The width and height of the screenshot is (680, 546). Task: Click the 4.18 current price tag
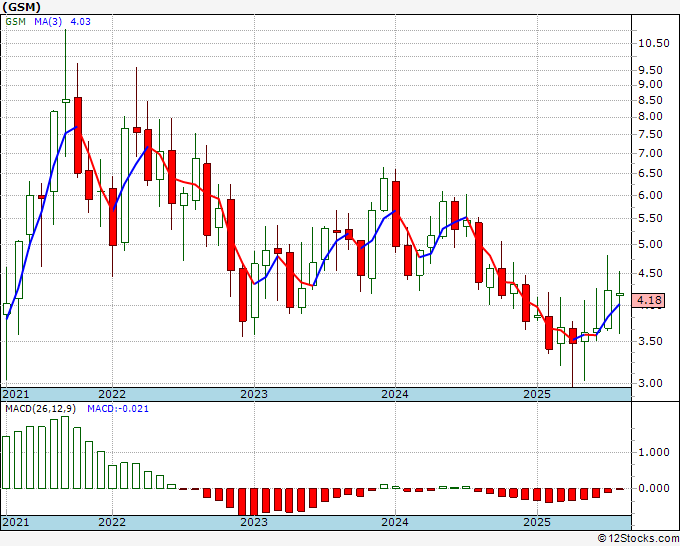point(650,300)
